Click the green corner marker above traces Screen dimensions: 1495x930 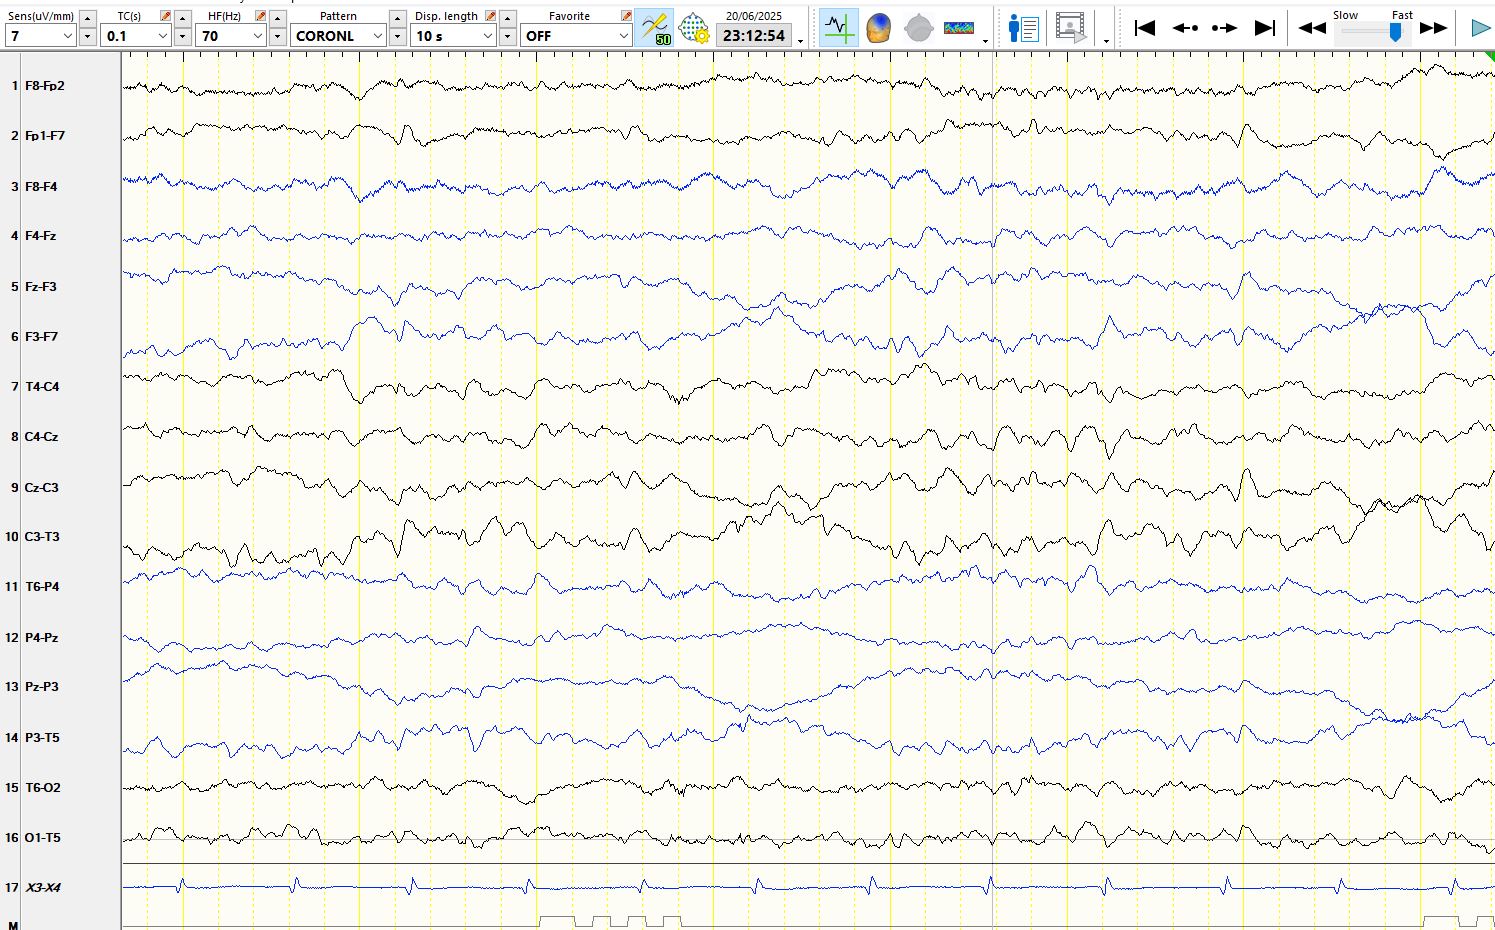pyautogui.click(x=1490, y=56)
